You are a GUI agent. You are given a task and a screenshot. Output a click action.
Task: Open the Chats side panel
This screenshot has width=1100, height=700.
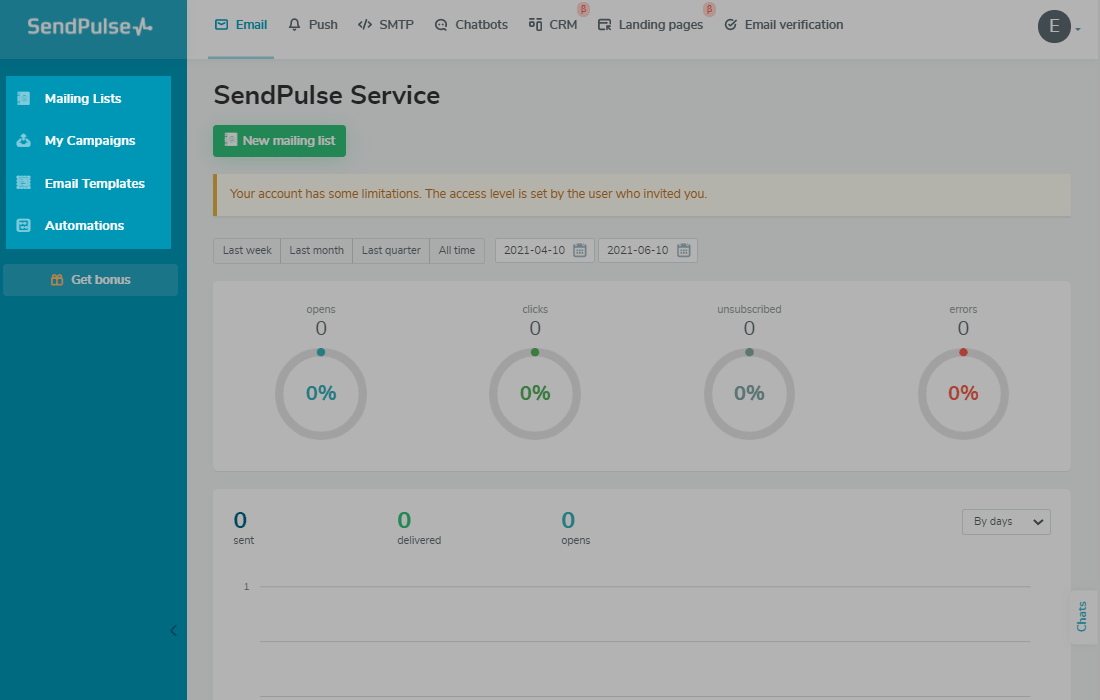click(1082, 616)
